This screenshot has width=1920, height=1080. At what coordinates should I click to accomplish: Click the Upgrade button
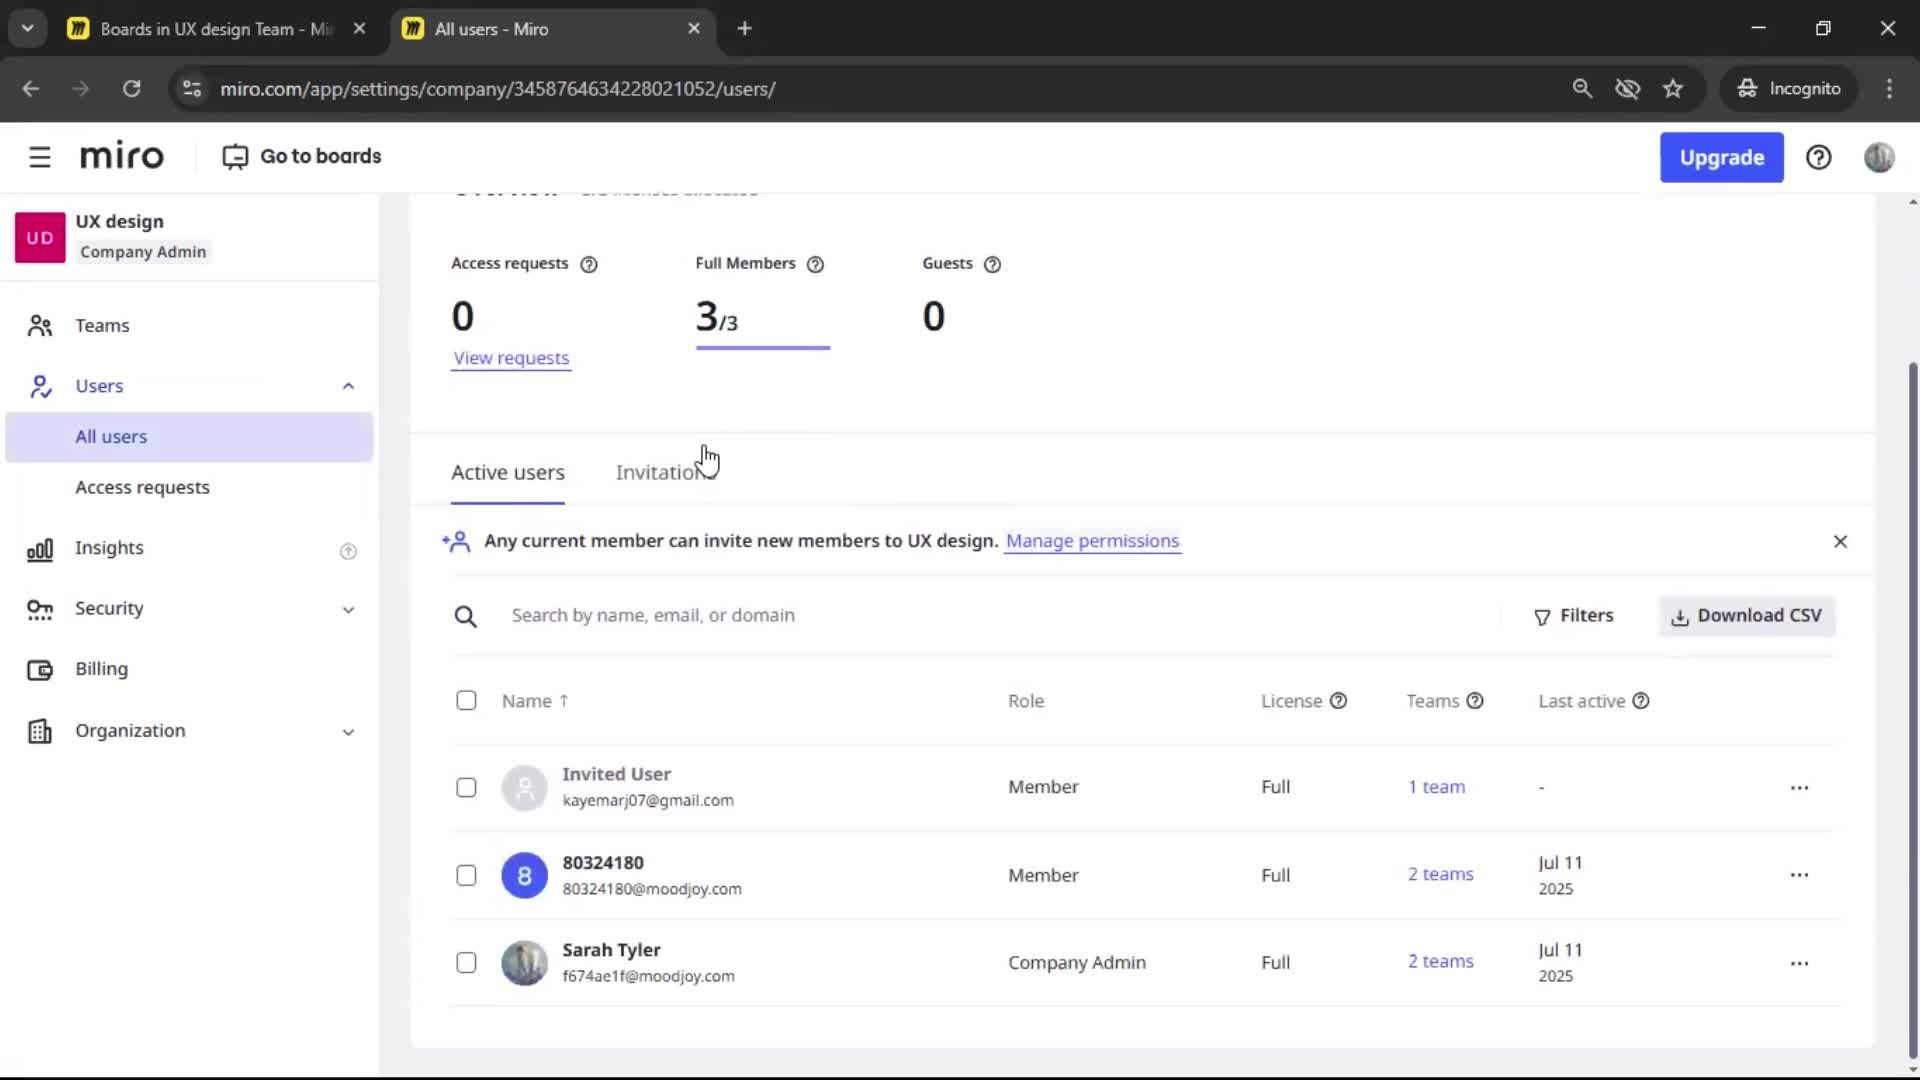pos(1721,157)
